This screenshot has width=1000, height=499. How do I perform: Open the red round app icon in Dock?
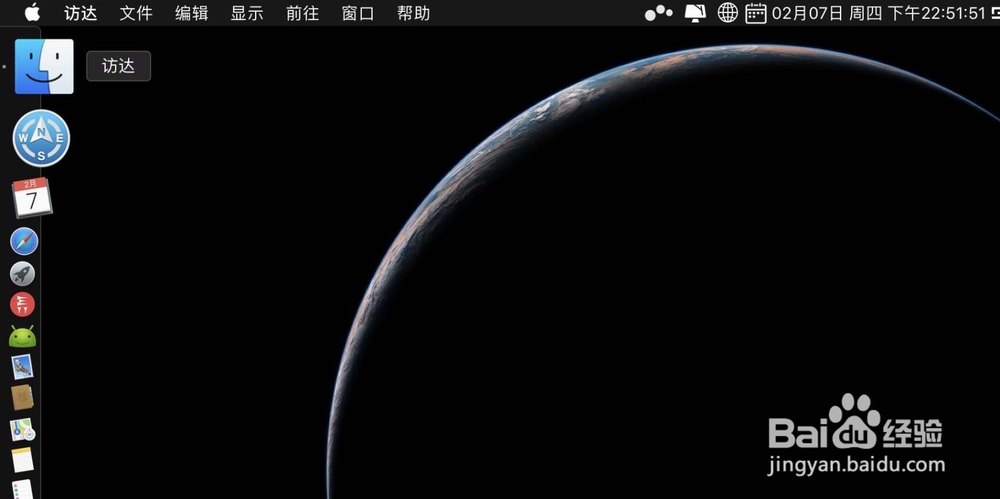pyautogui.click(x=22, y=304)
